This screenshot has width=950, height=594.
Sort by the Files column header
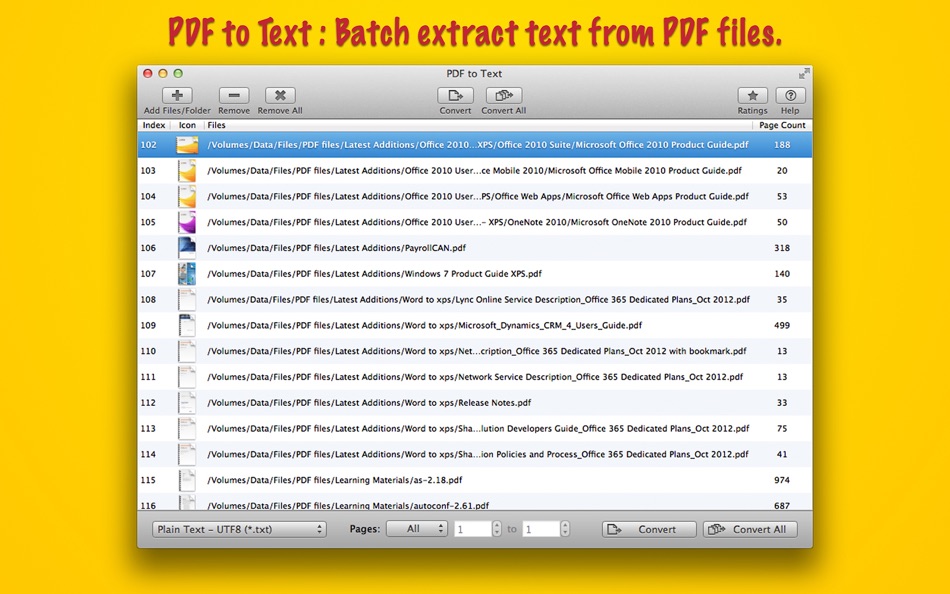coord(477,125)
